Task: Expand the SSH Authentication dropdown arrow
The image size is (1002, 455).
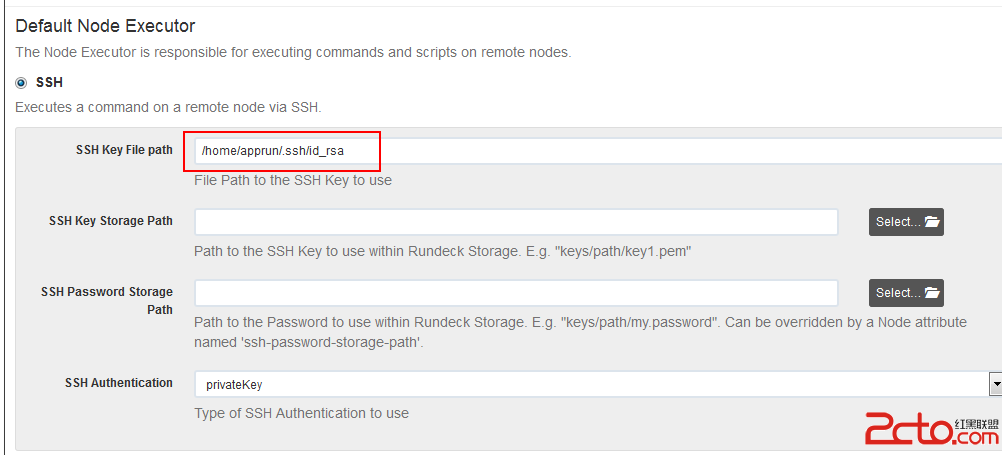Action: [996, 384]
